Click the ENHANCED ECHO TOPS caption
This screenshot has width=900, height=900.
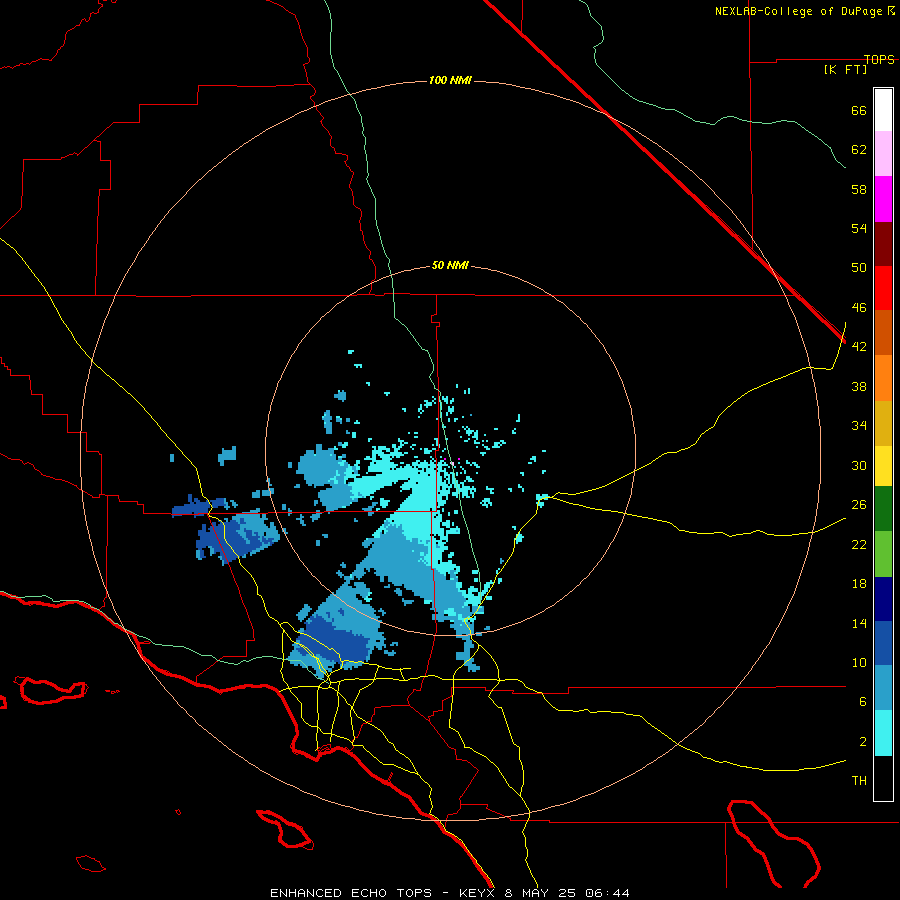pyautogui.click(x=351, y=893)
